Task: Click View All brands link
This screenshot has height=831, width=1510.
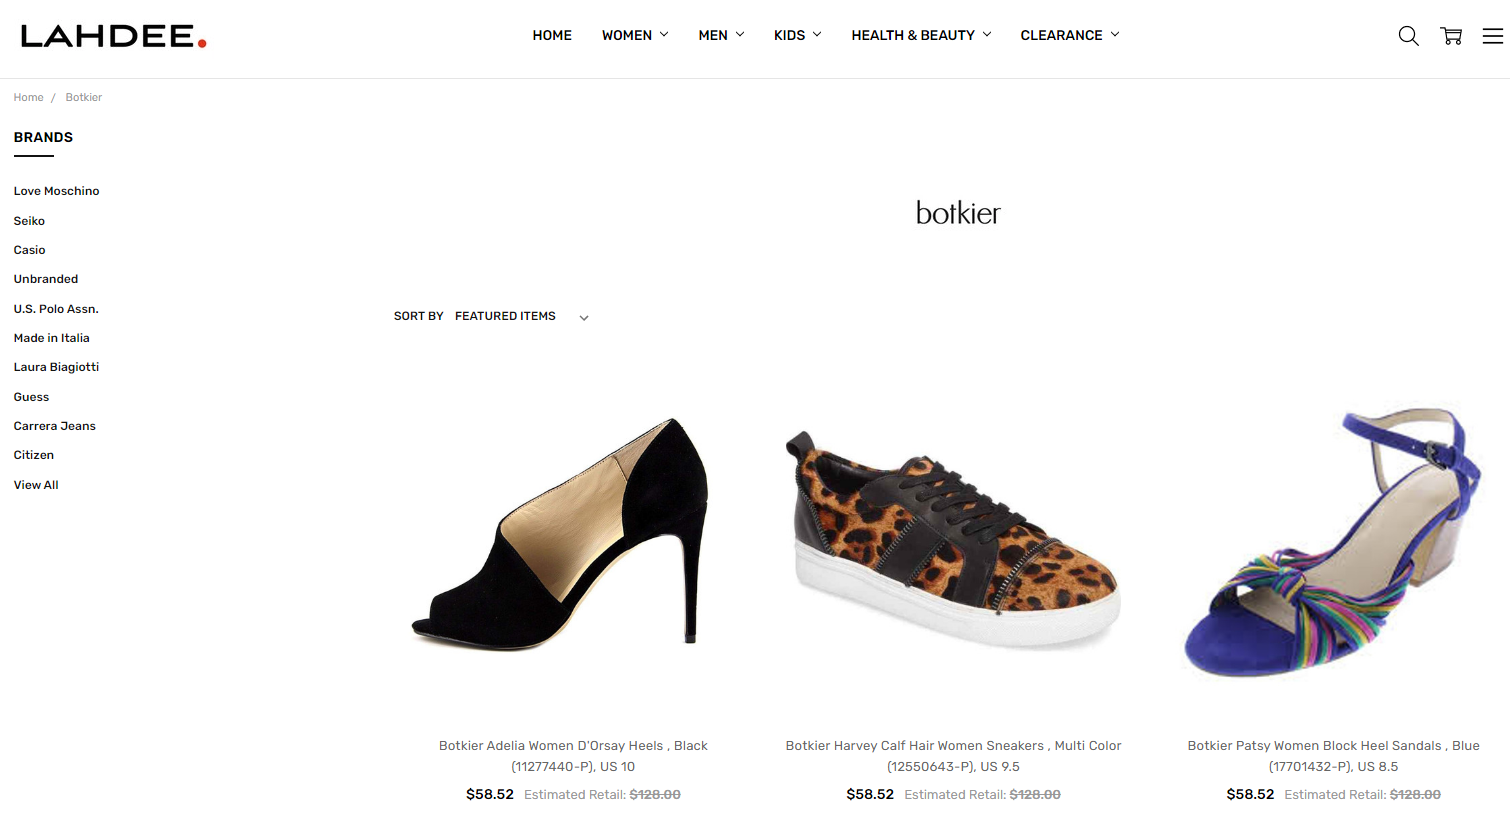Action: pyautogui.click(x=36, y=485)
